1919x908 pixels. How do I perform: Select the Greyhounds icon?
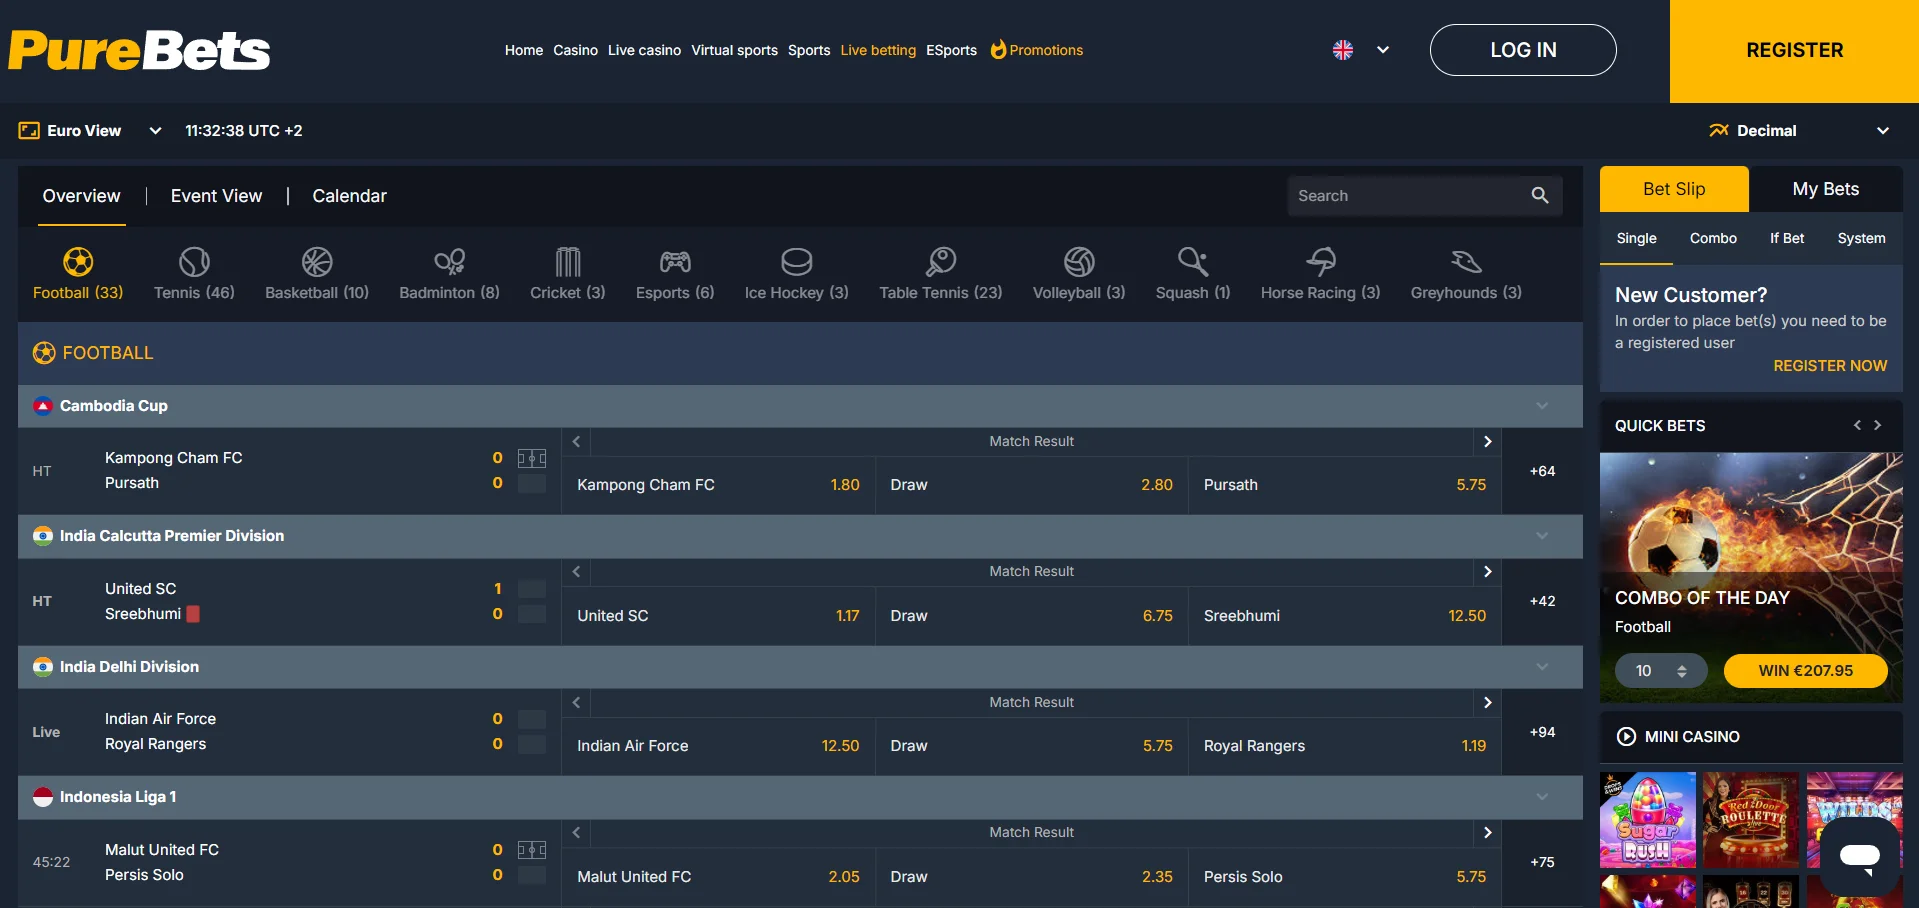click(x=1466, y=262)
